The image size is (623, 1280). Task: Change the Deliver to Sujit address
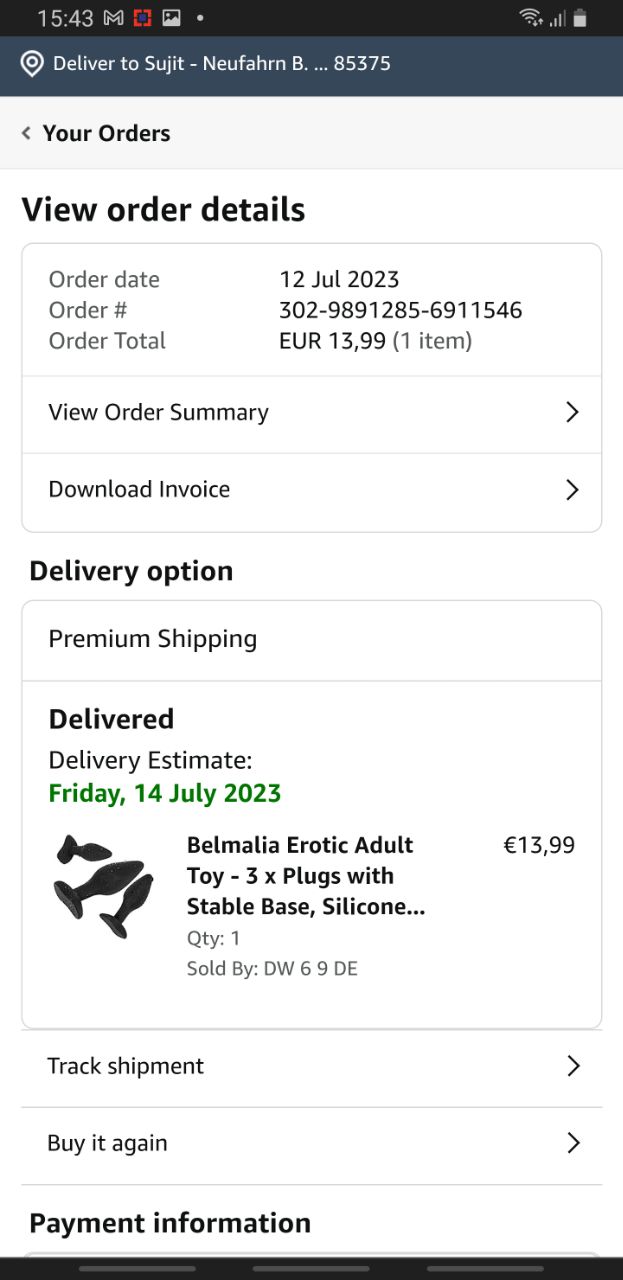coord(221,64)
